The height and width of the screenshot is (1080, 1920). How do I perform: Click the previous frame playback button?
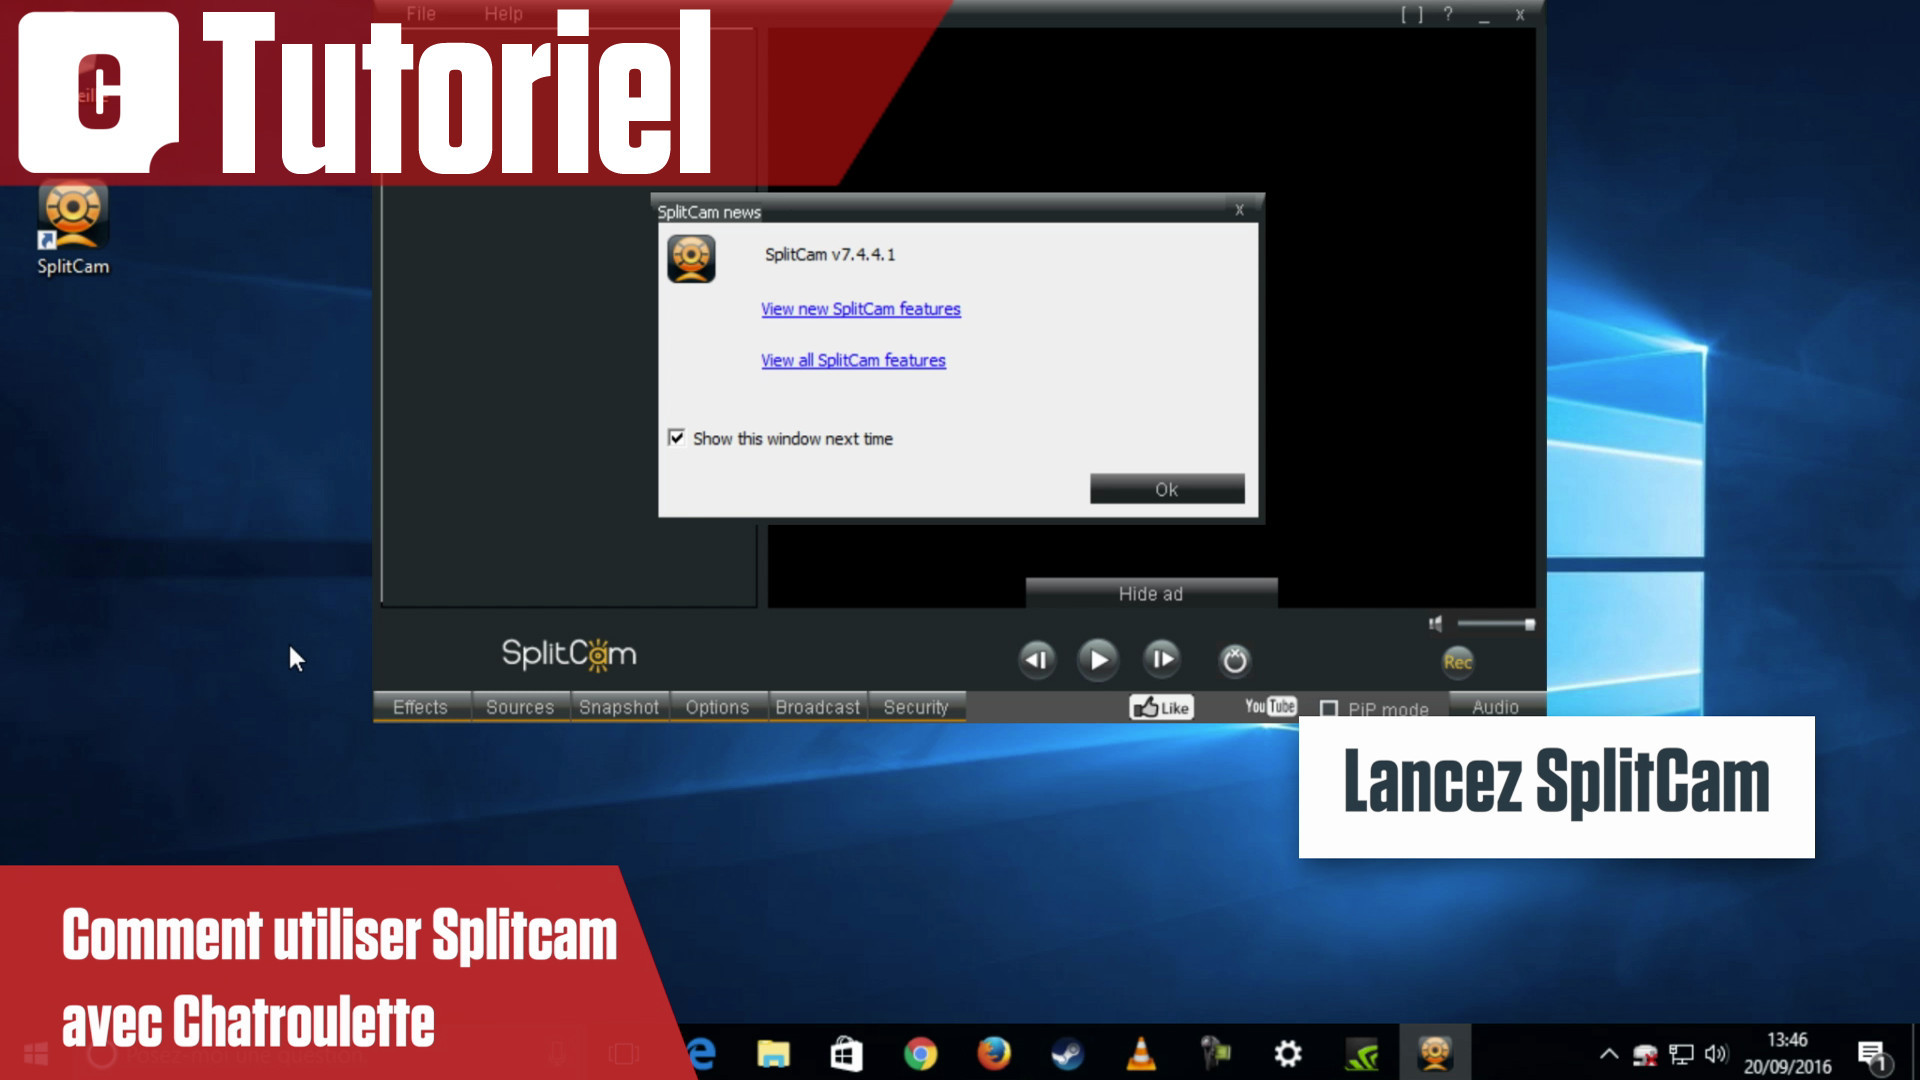coord(1037,660)
